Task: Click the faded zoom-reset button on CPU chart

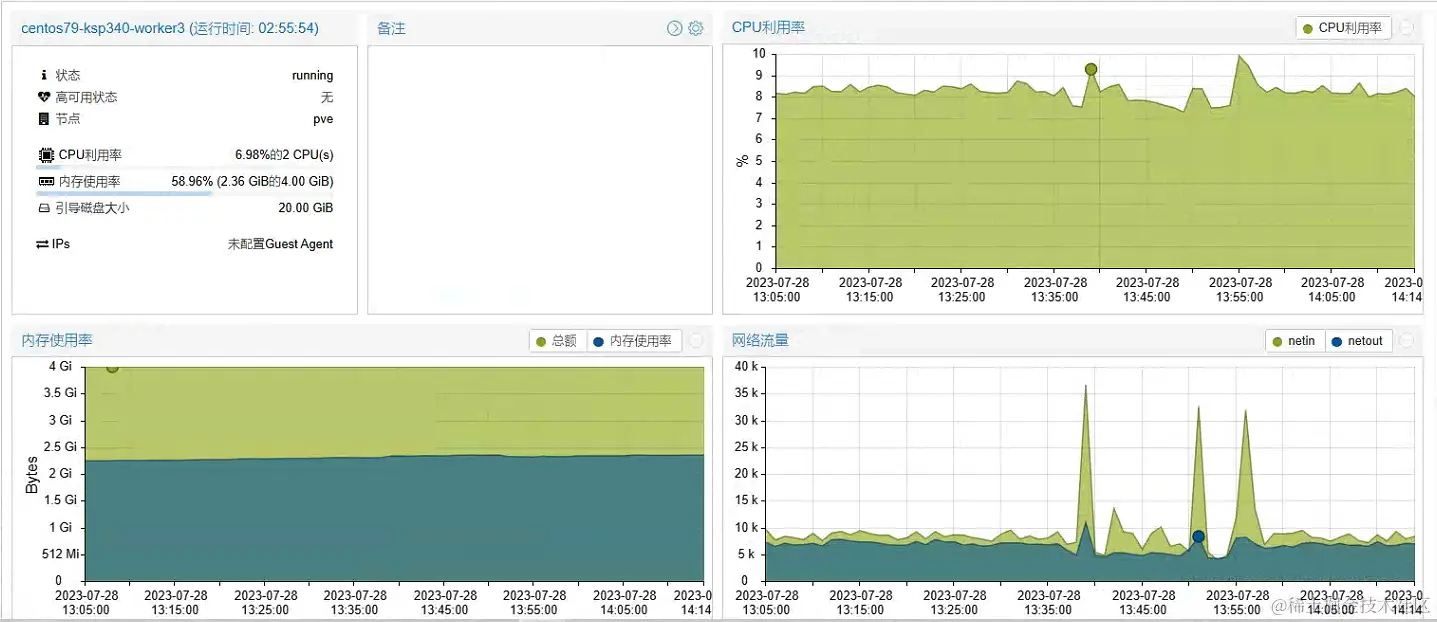Action: (x=1407, y=28)
